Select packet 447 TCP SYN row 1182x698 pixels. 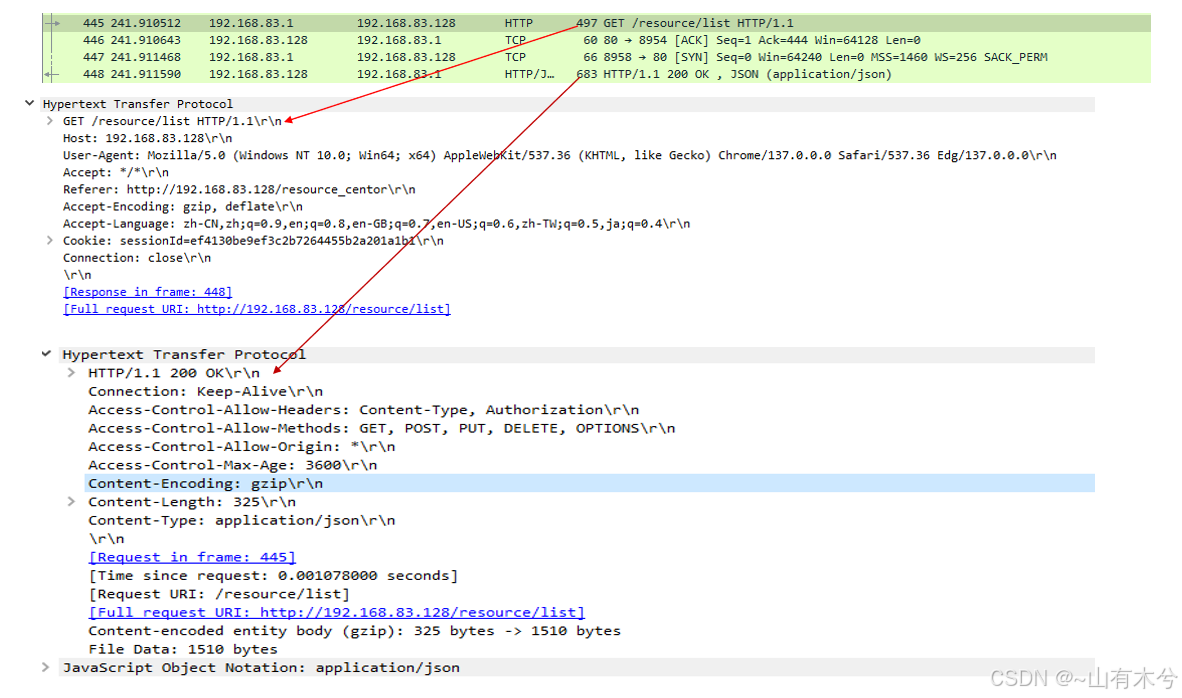pyautogui.click(x=596, y=57)
